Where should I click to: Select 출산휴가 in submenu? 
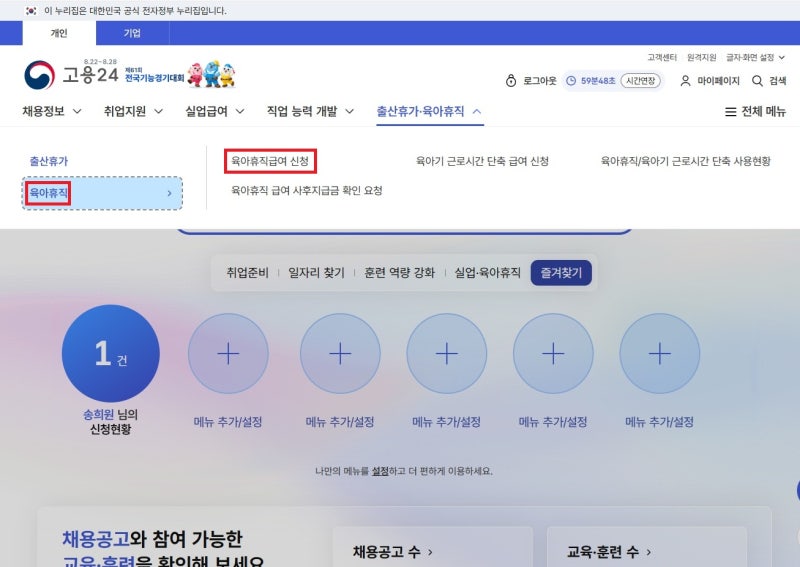48,161
